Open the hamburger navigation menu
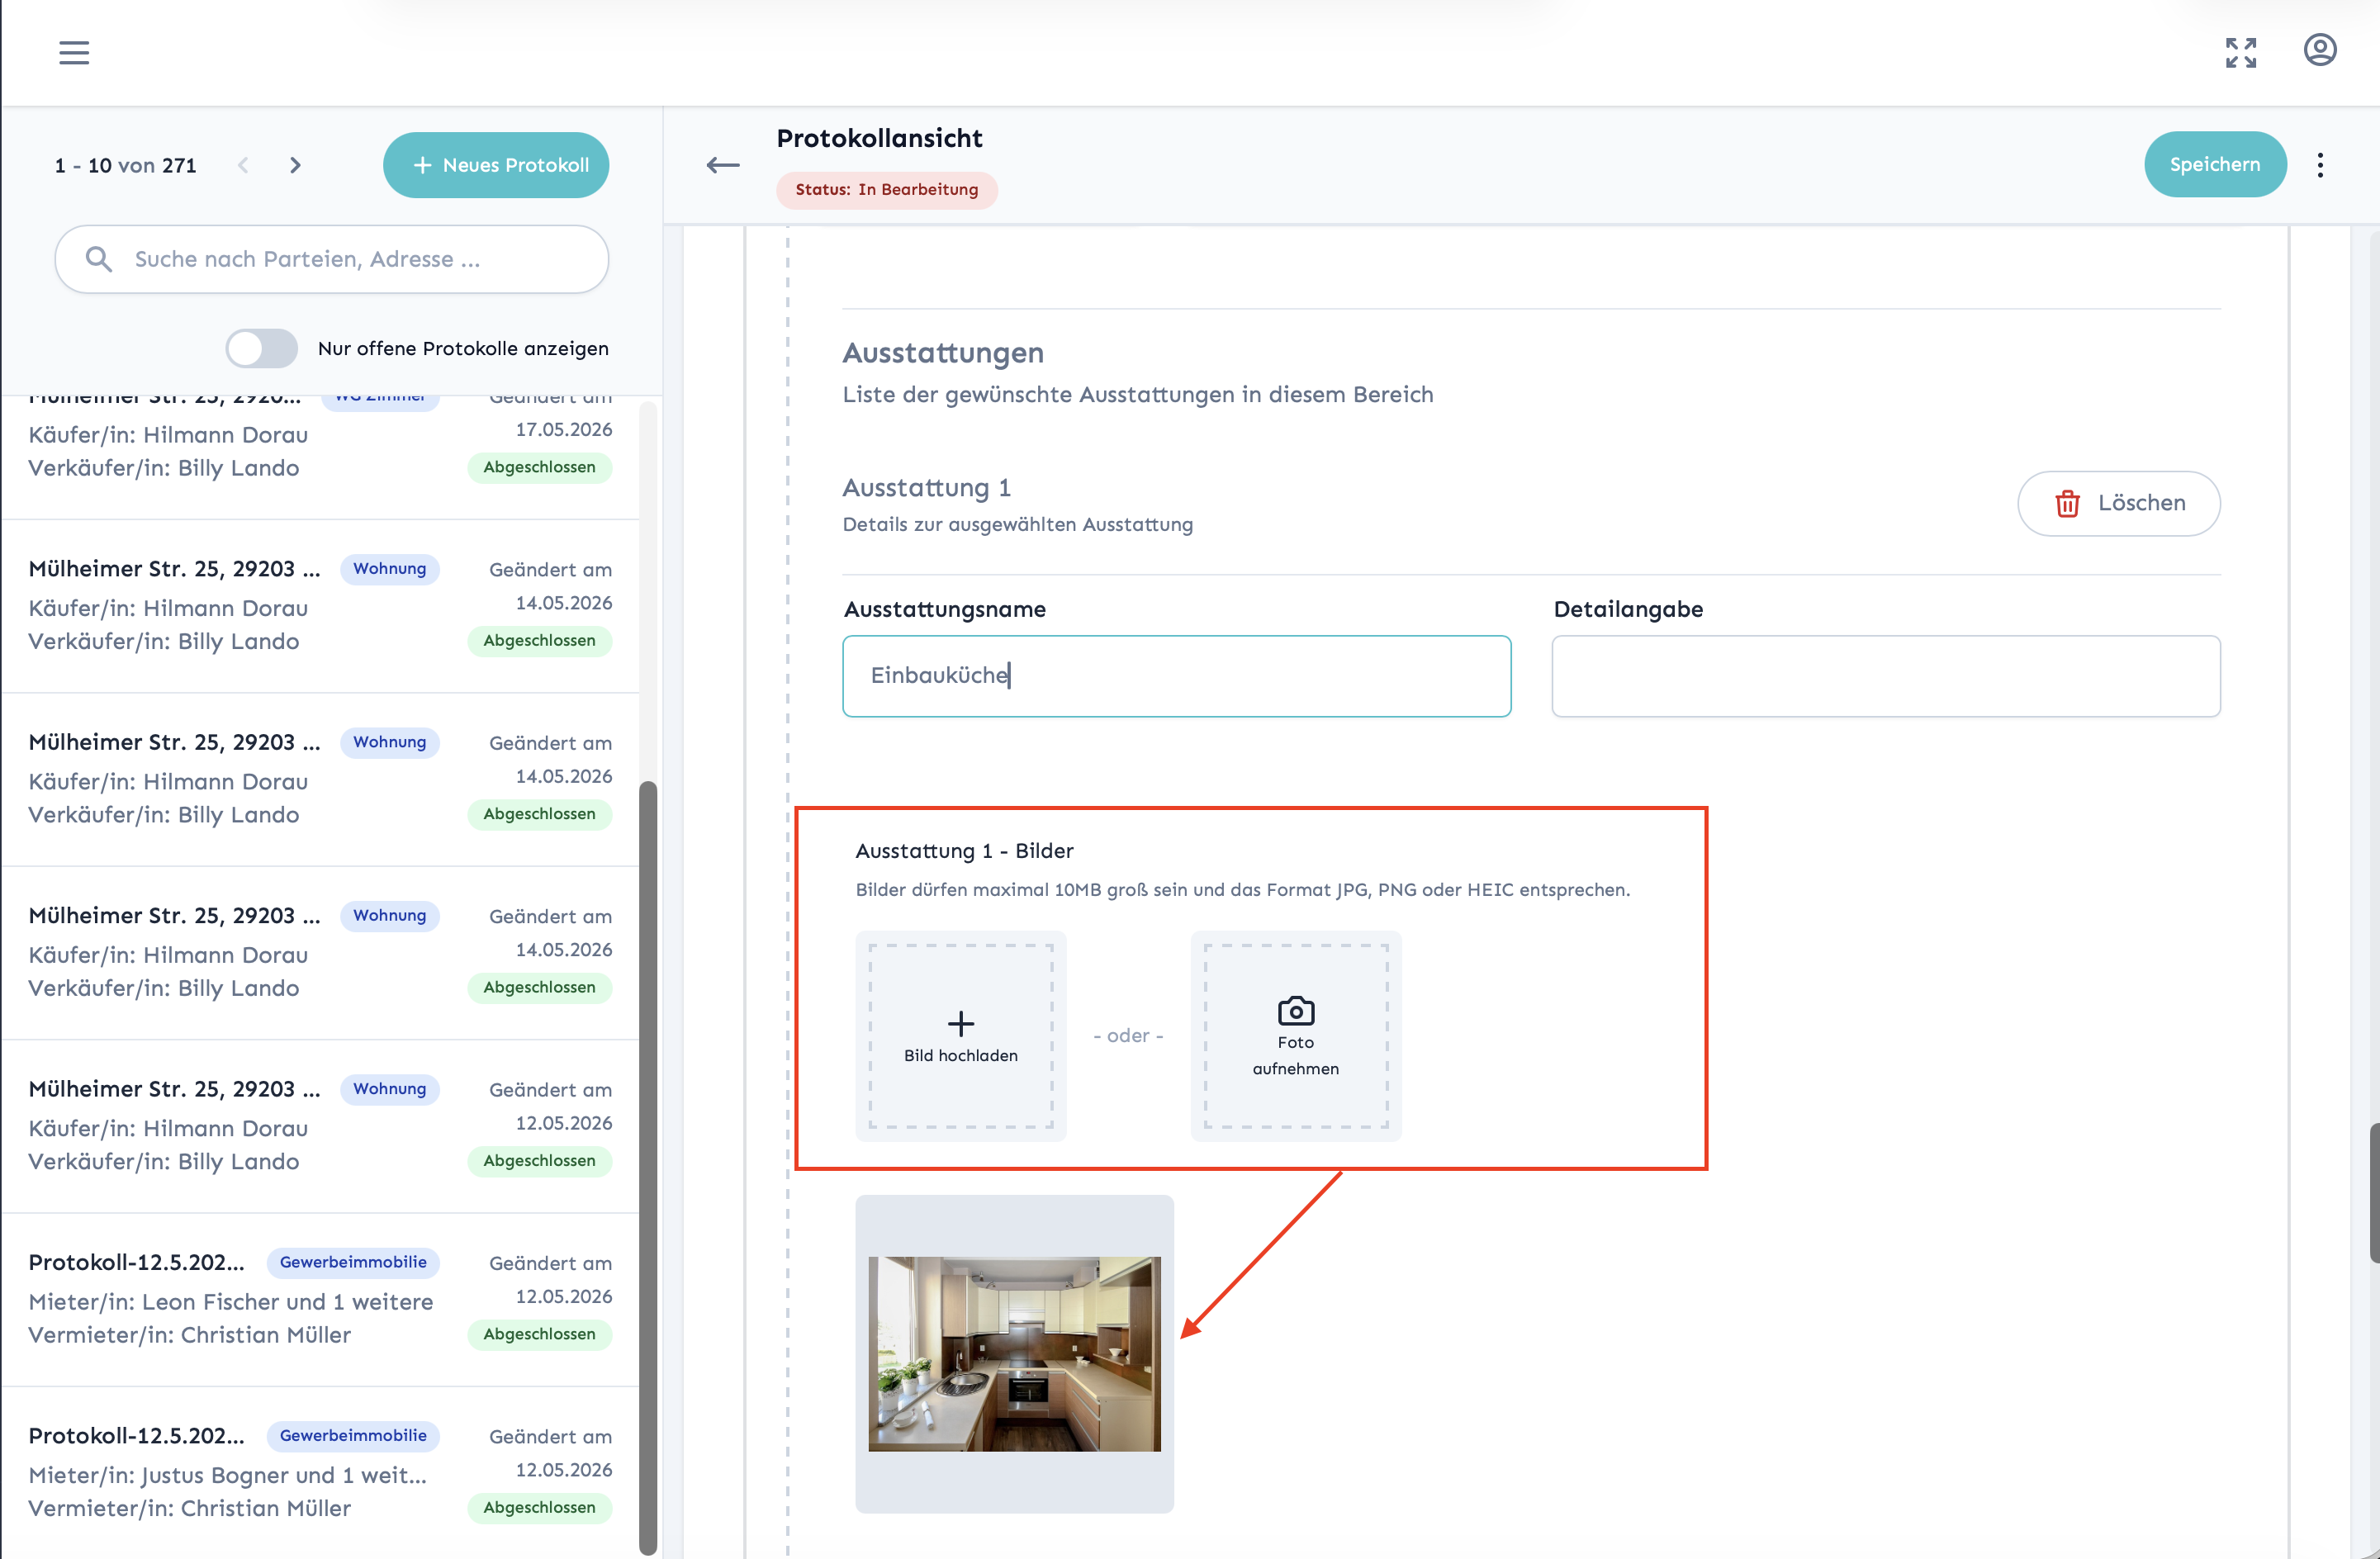The height and width of the screenshot is (1559, 2380). click(74, 52)
